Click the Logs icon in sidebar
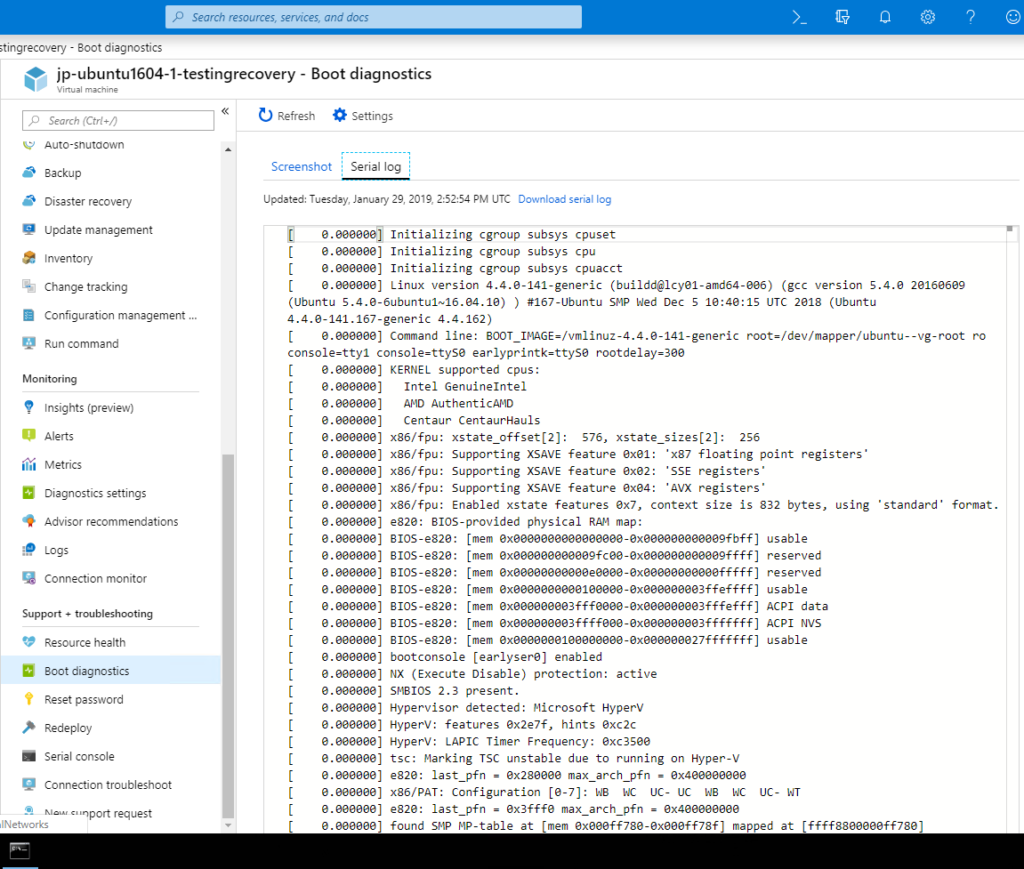1024x869 pixels. tap(29, 550)
